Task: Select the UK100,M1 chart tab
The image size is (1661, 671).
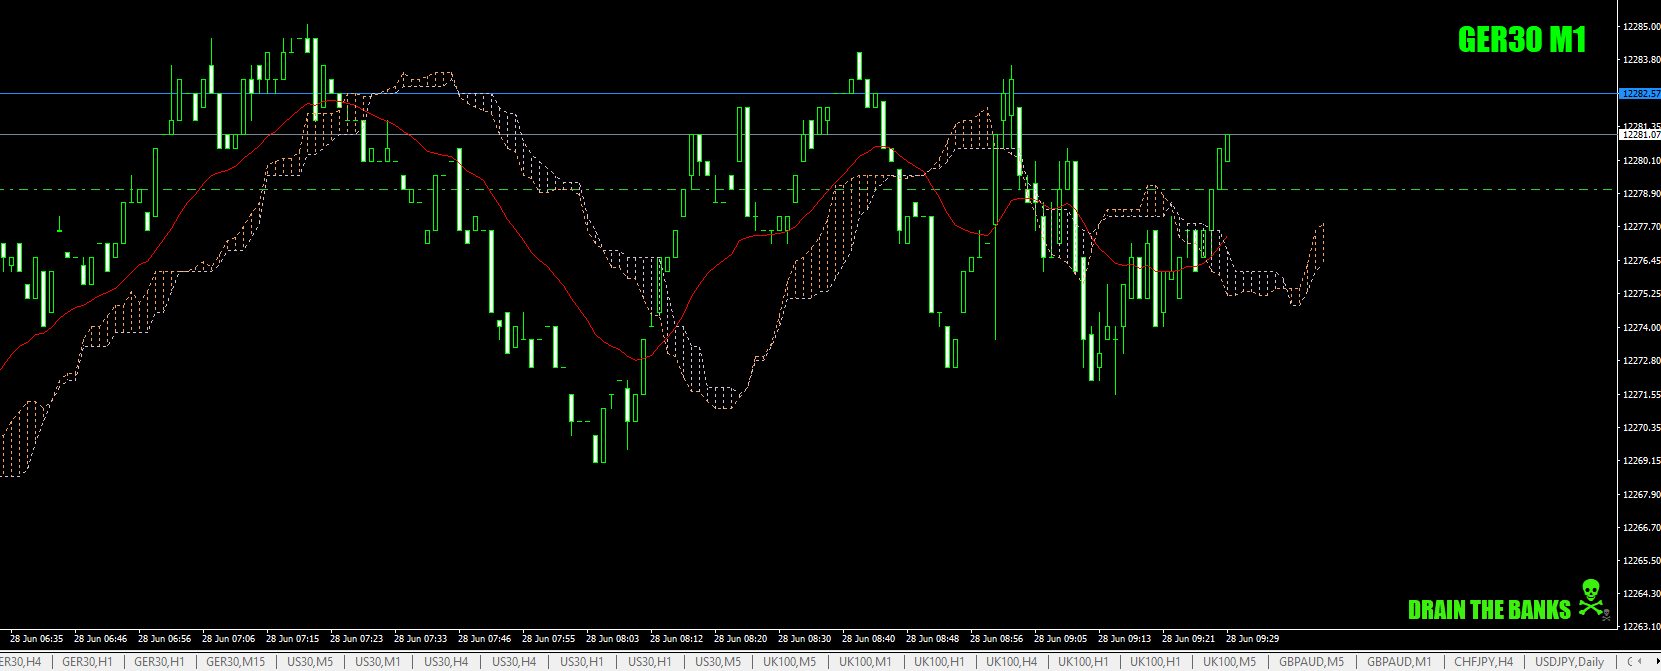Action: 865,662
